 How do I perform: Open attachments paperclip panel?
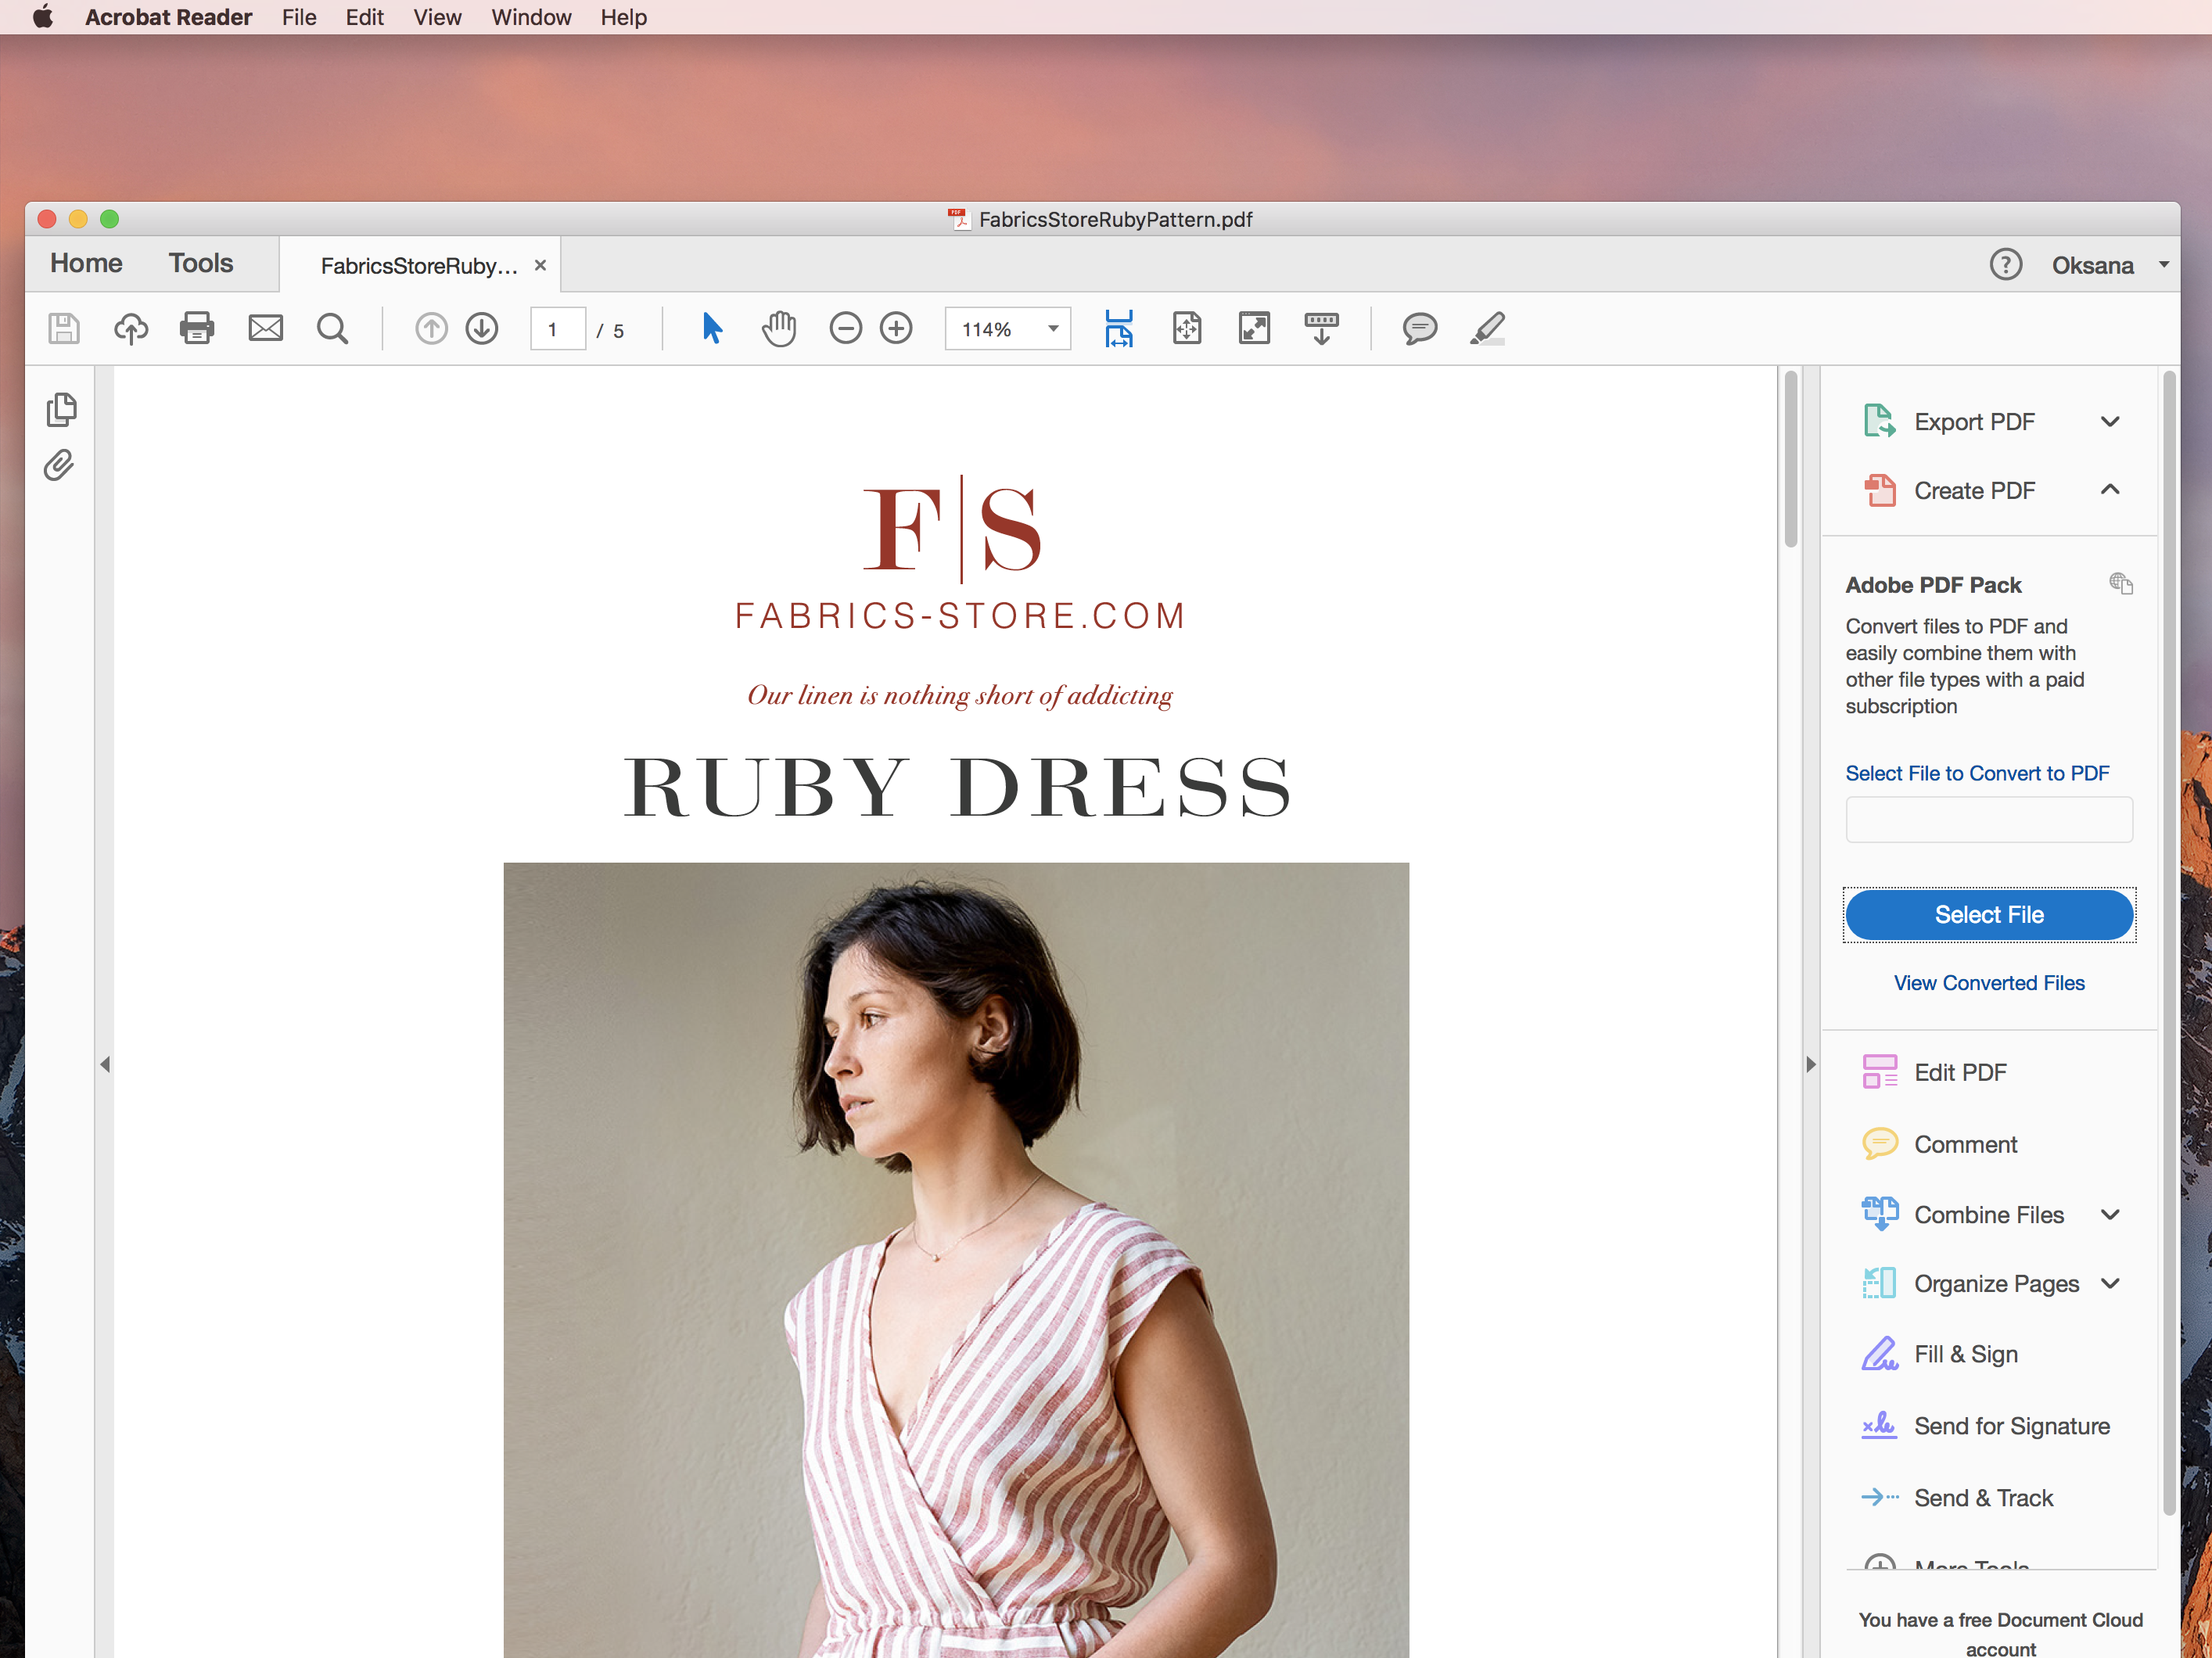59,466
